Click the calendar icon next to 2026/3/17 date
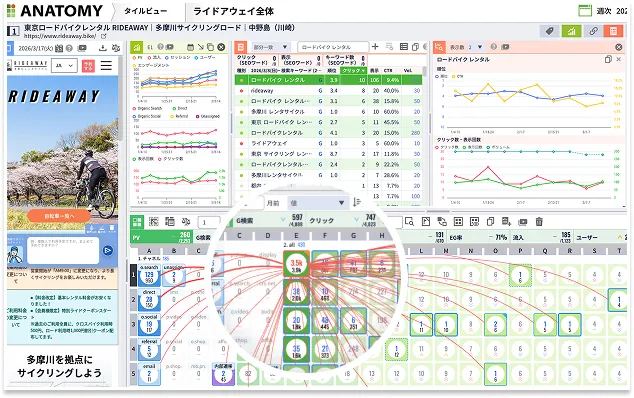This screenshot has width=634, height=398. pos(59,49)
